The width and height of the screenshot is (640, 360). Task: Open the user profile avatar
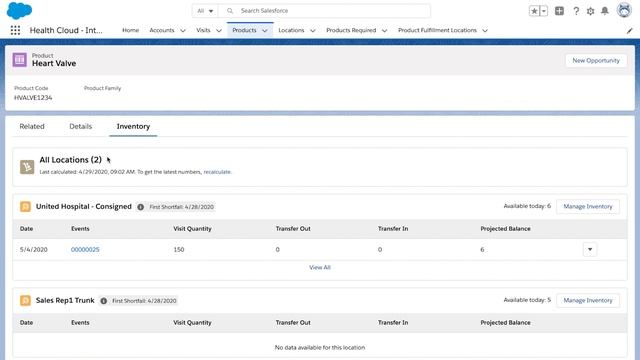point(624,10)
